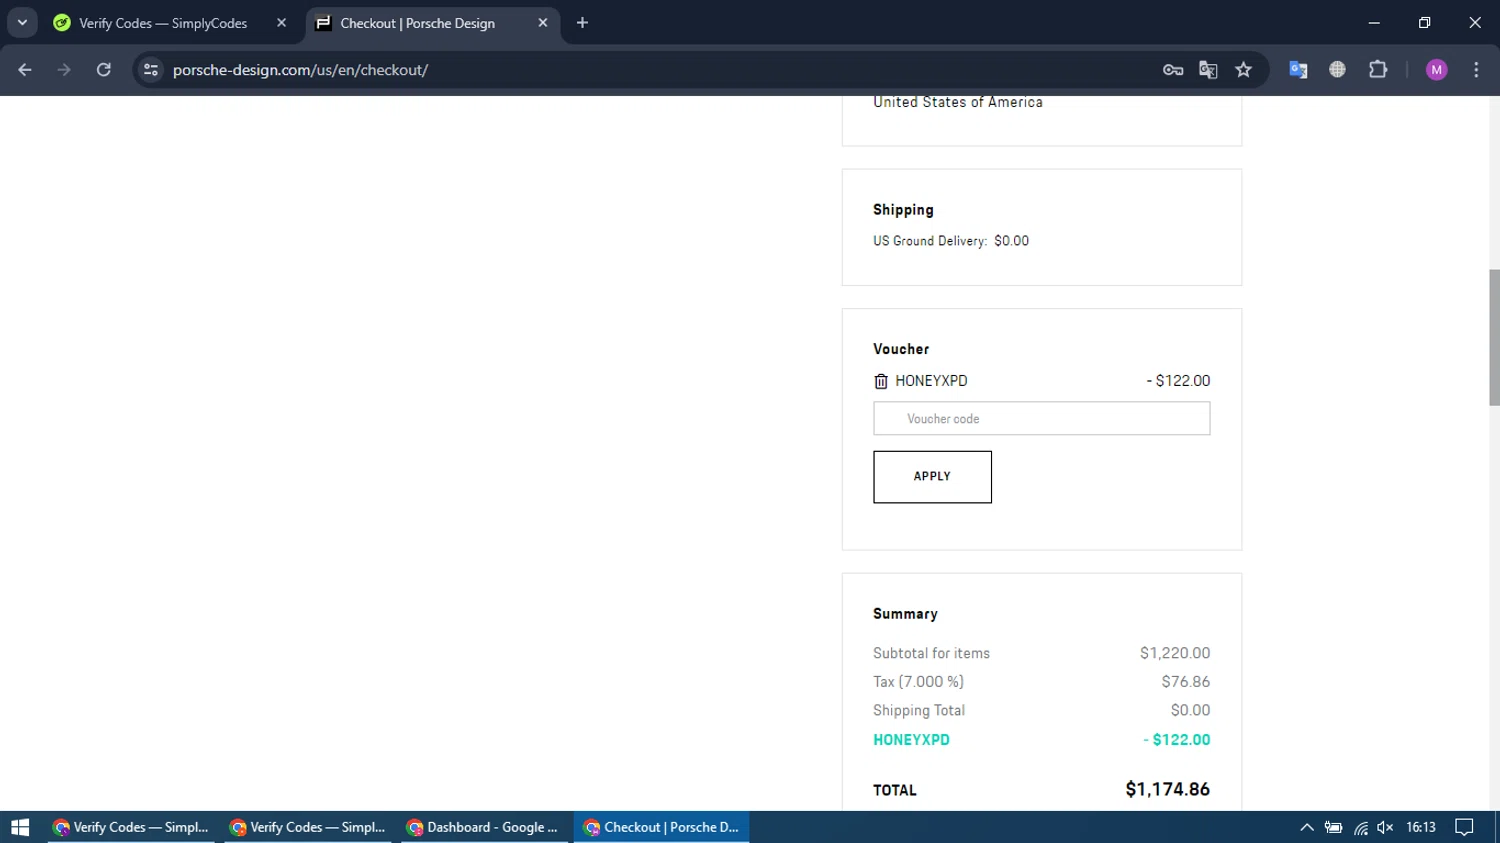The image size is (1500, 843).
Task: Open the Extensions puzzle menu
Action: [x=1378, y=70]
